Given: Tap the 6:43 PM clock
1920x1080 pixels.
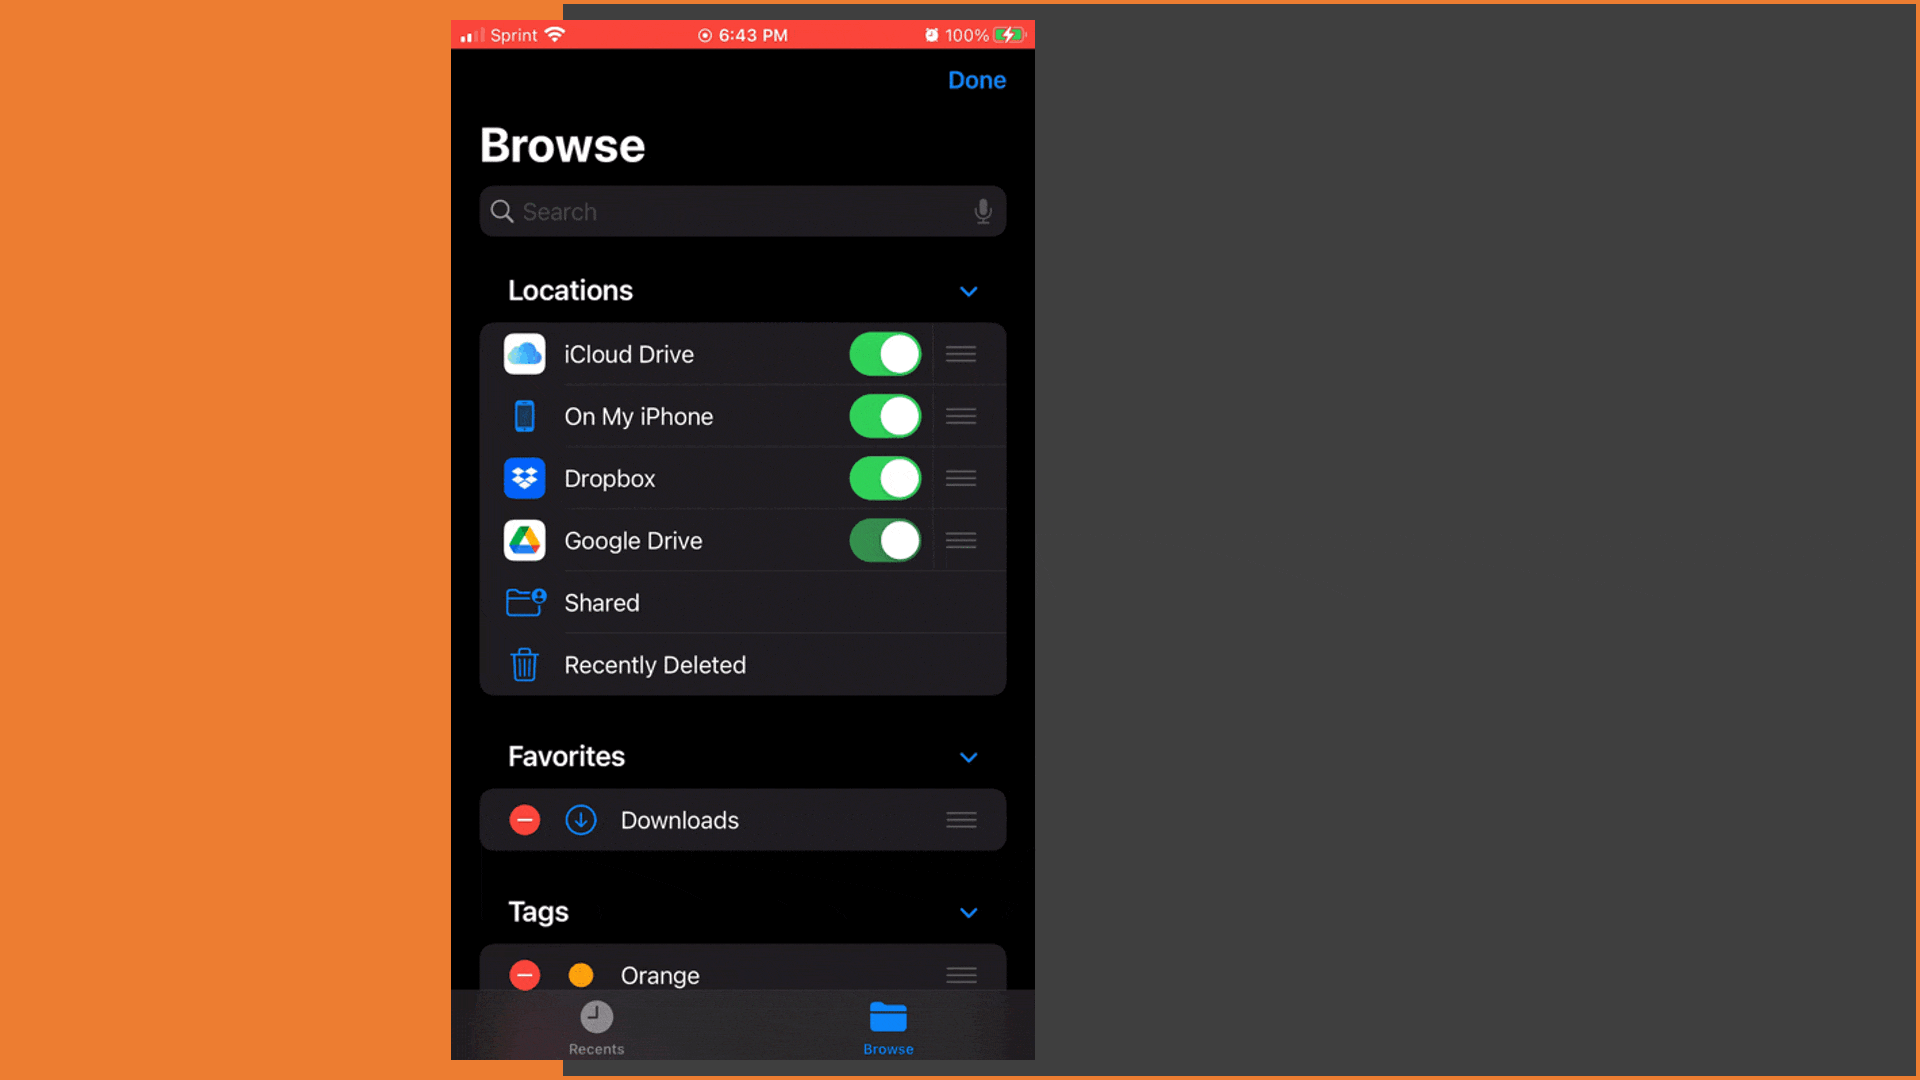Looking at the screenshot, I should 753,35.
